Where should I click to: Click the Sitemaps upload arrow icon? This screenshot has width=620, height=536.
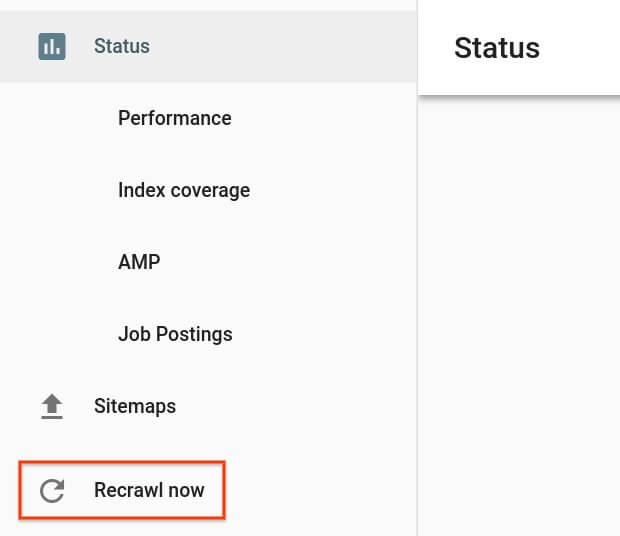[x=52, y=406]
